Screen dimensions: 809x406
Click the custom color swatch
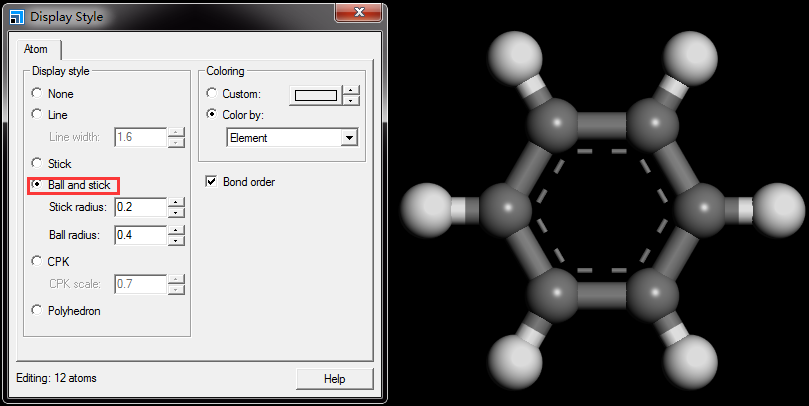[316, 95]
